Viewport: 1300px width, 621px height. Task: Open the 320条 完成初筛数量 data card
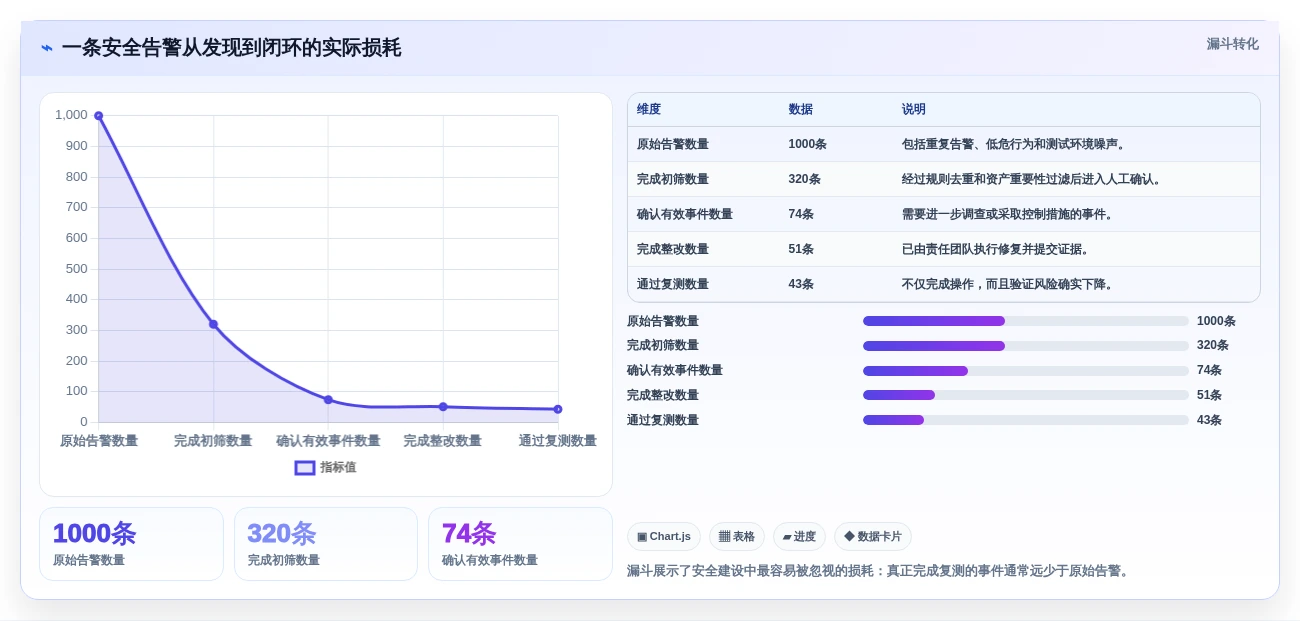[326, 544]
